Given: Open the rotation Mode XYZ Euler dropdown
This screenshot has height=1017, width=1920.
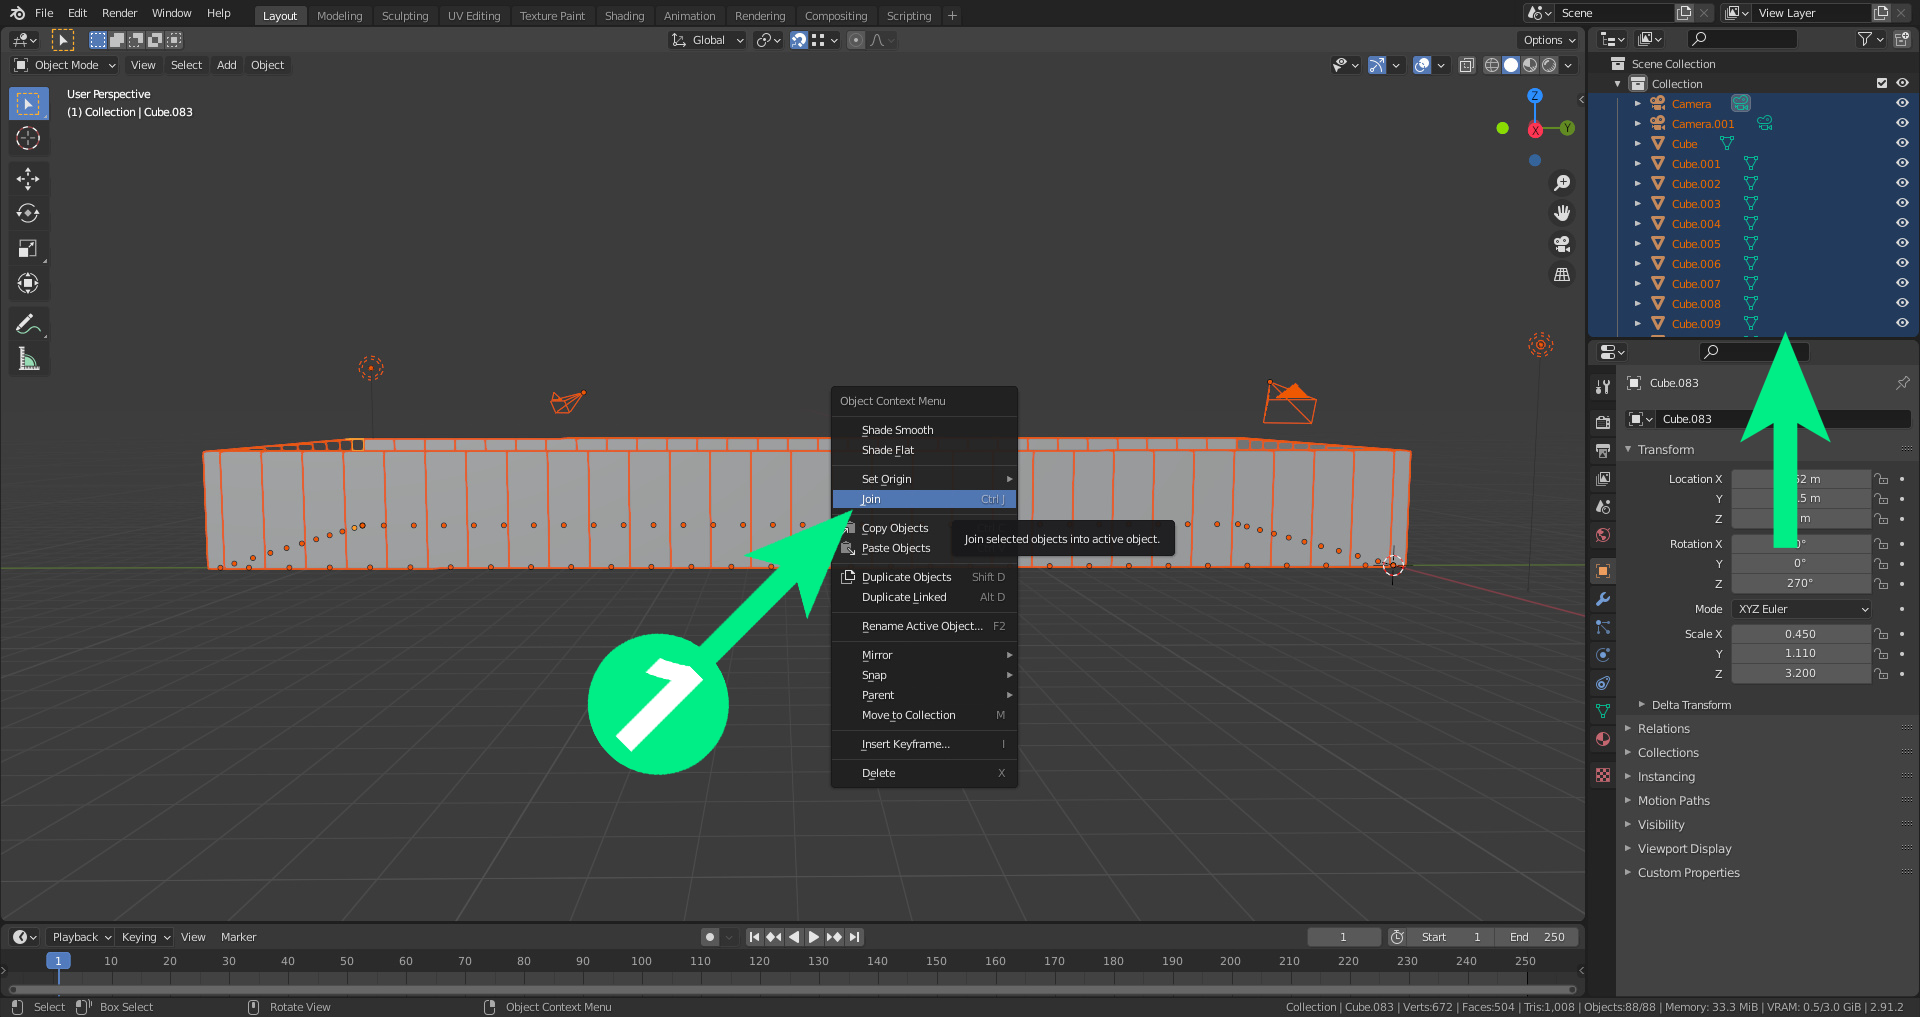Looking at the screenshot, I should tap(1801, 609).
